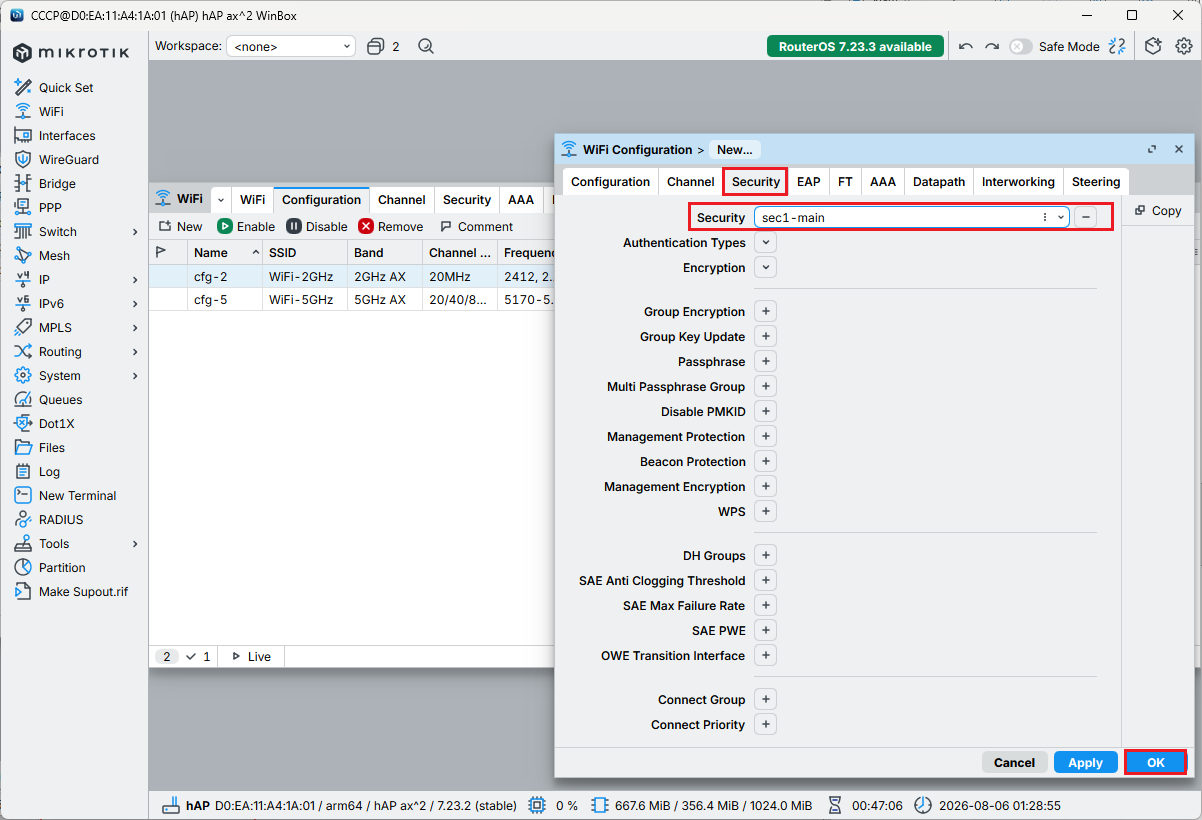The height and width of the screenshot is (820, 1202).
Task: Open the Channel tab in WiFi window
Action: [x=402, y=200]
